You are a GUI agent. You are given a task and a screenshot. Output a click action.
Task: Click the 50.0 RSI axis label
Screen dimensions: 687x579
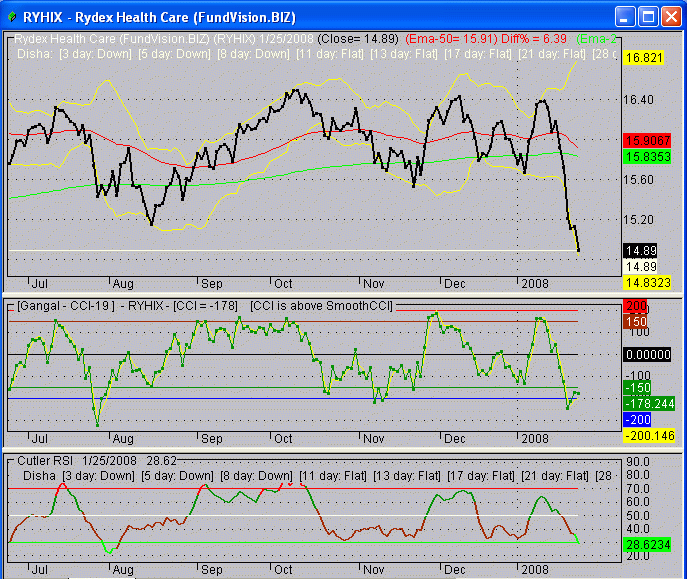click(x=638, y=515)
